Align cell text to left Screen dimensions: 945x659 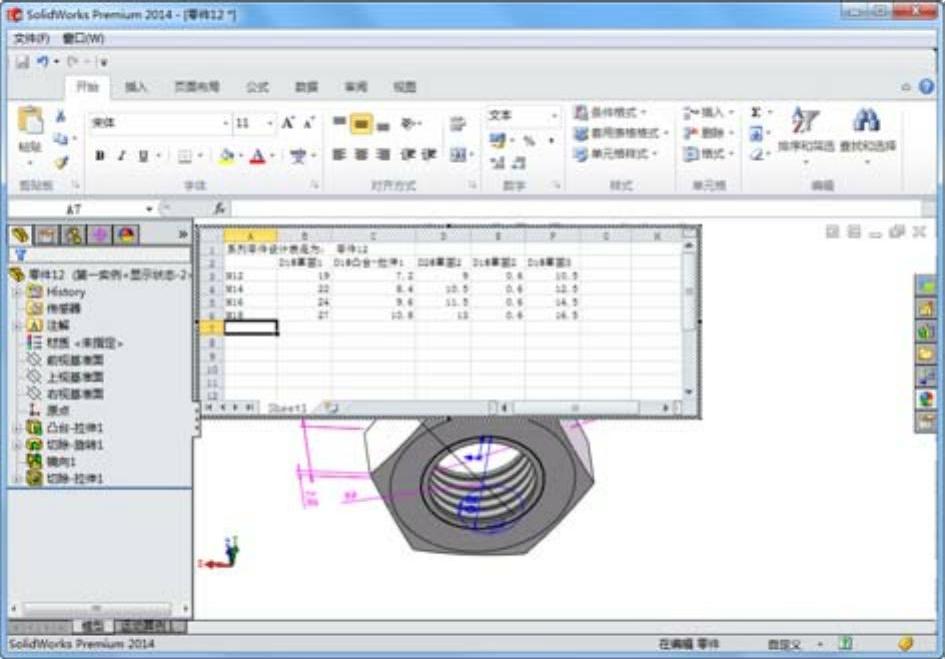point(339,154)
